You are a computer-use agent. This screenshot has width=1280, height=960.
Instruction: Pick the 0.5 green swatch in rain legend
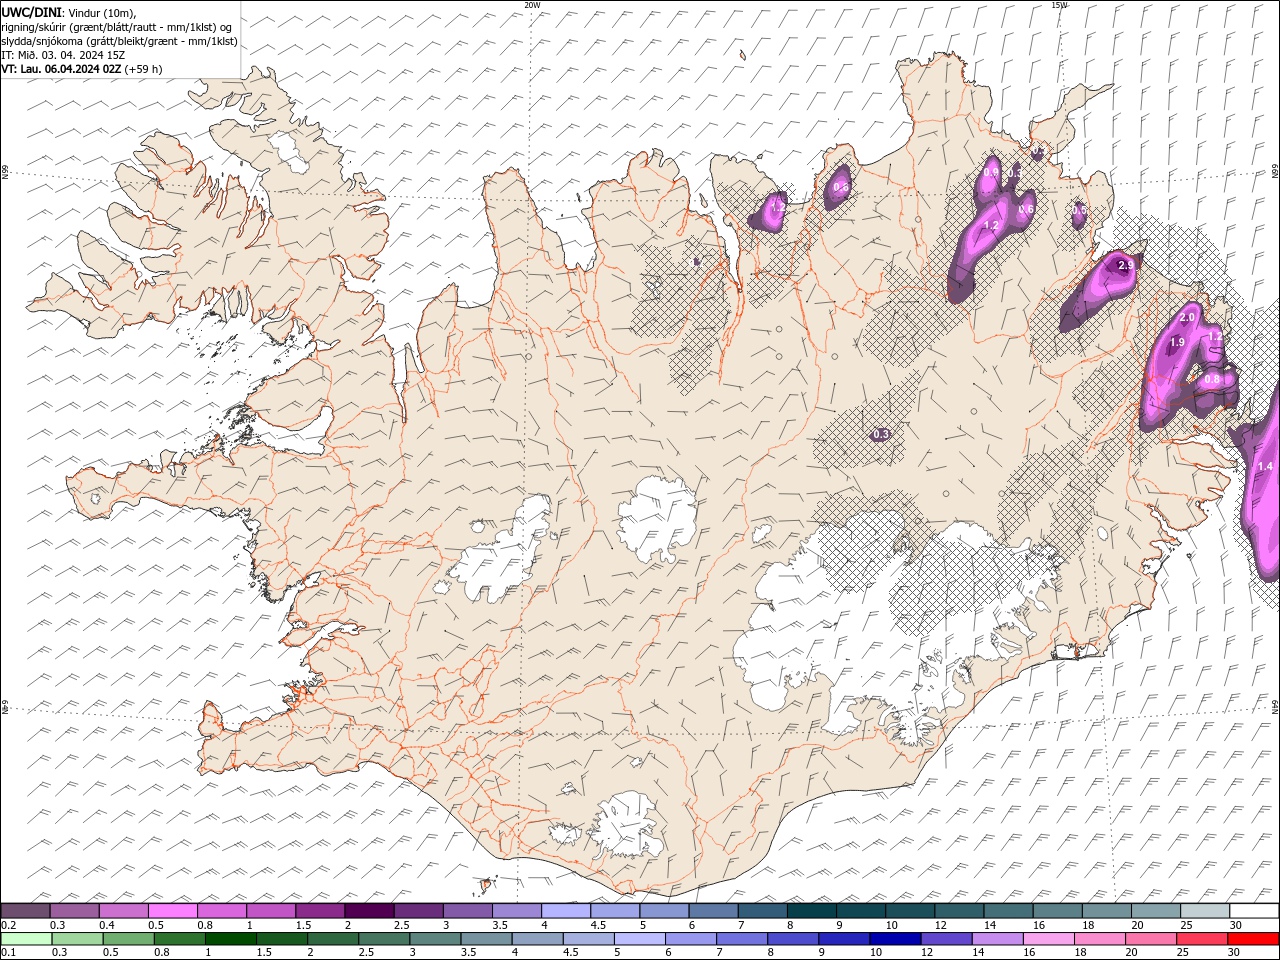tap(127, 938)
